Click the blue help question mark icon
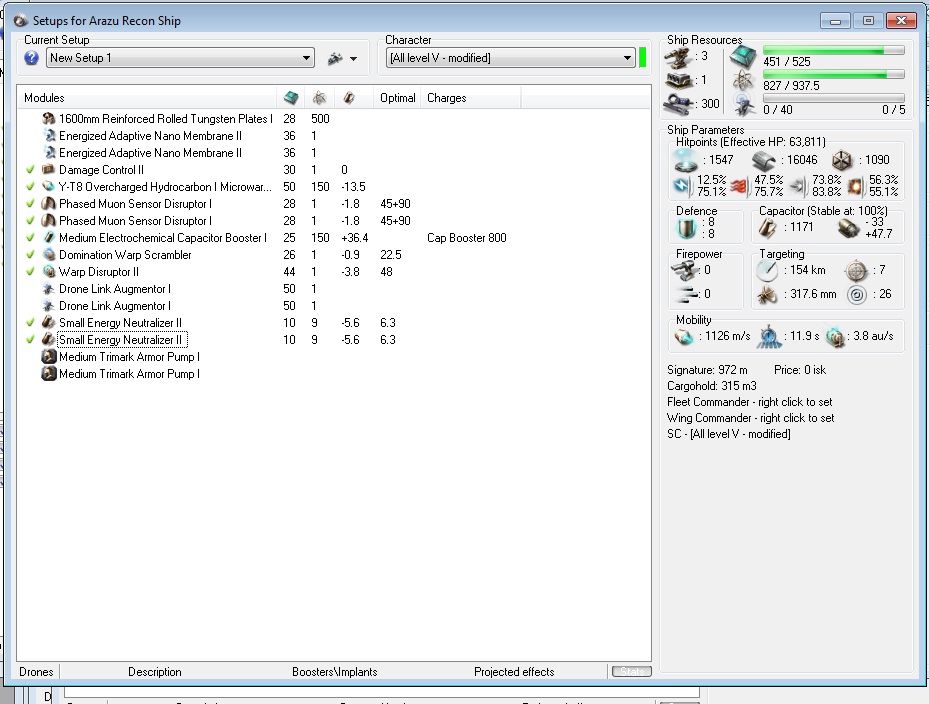This screenshot has height=704, width=929. click(32, 58)
